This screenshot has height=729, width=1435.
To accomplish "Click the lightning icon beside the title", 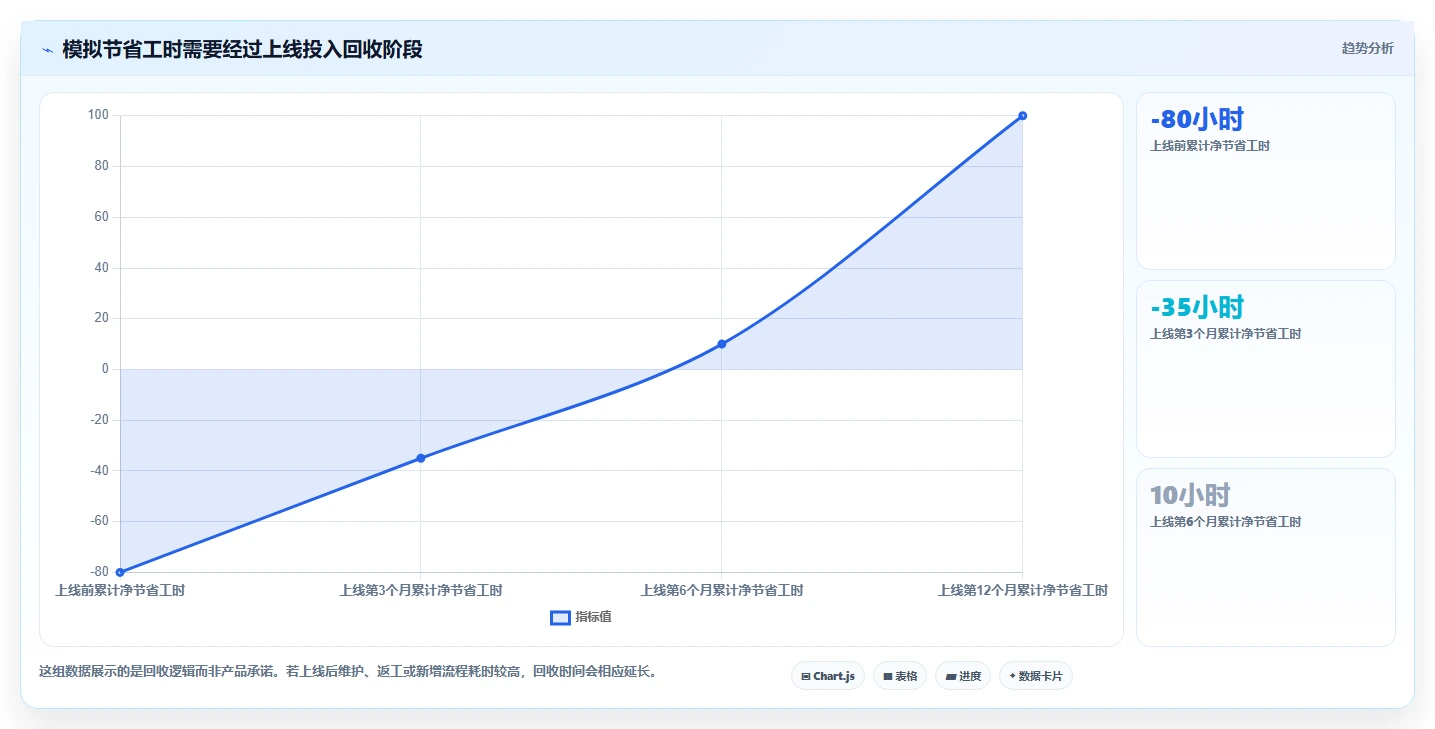I will (x=47, y=49).
